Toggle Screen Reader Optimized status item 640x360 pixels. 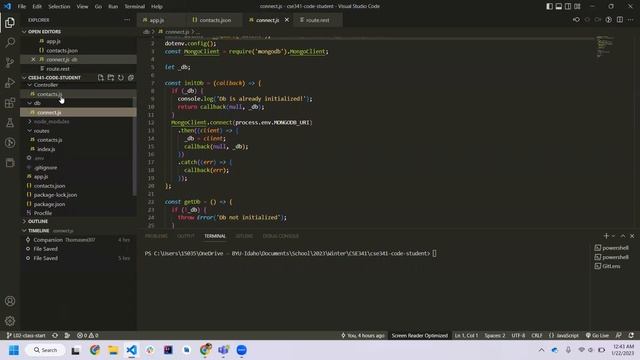(x=419, y=335)
